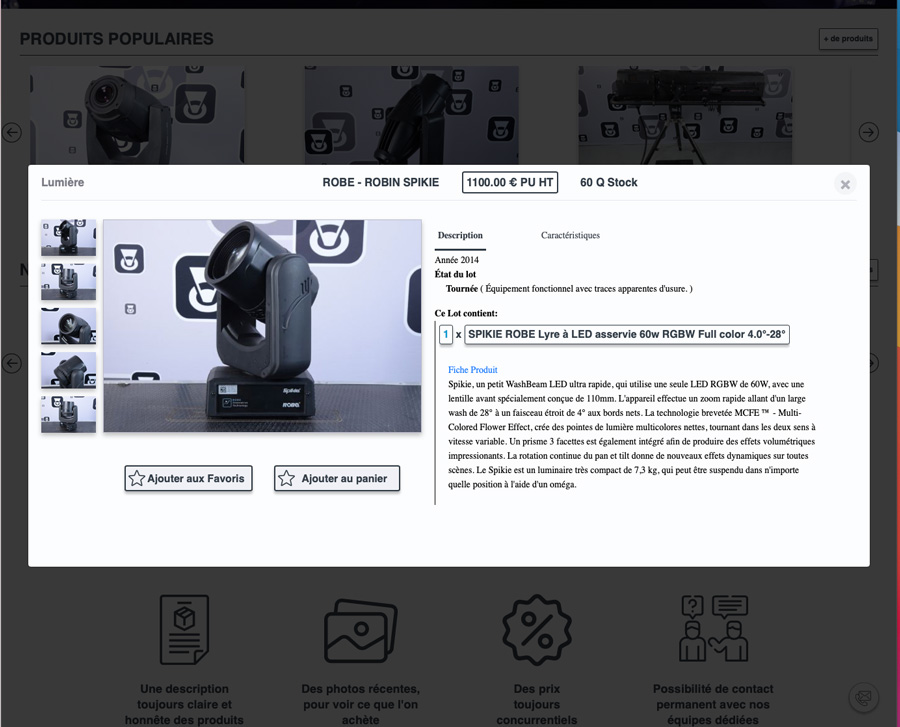900x727 pixels.
Task: Click the Ajouter au panier button
Action: [337, 478]
